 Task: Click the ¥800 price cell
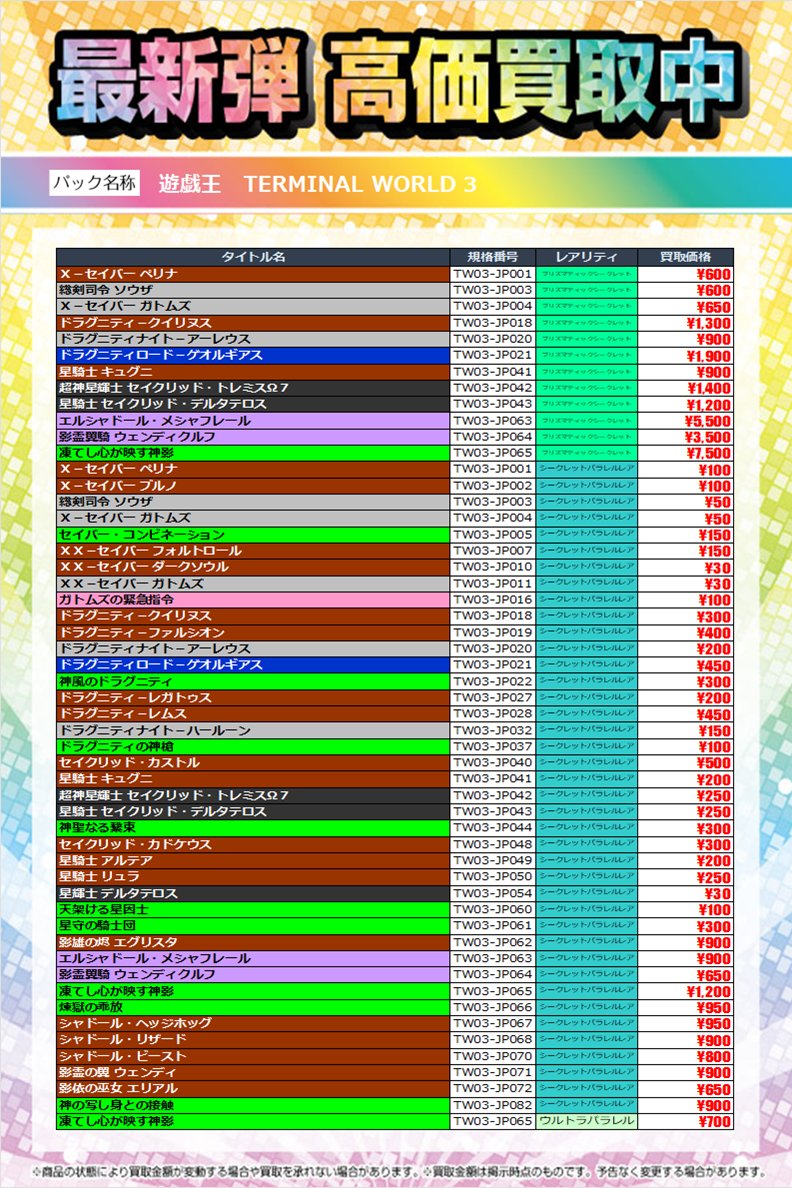(x=685, y=1055)
